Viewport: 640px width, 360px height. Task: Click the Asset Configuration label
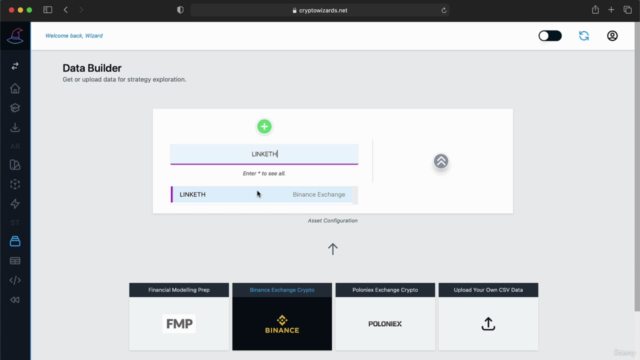(x=333, y=220)
